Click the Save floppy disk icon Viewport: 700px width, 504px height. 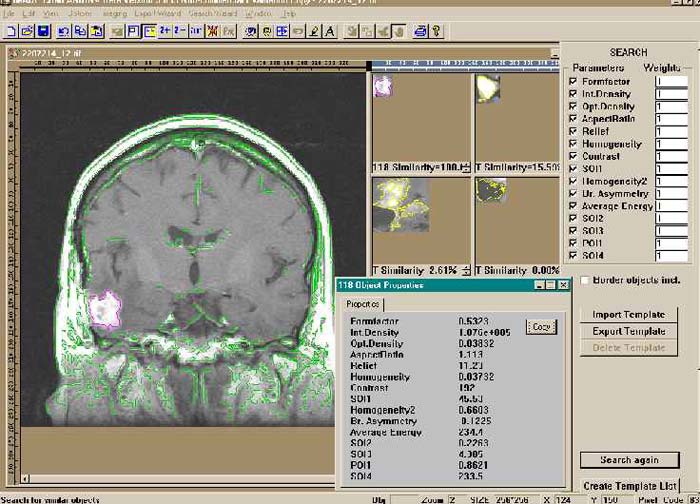click(43, 31)
